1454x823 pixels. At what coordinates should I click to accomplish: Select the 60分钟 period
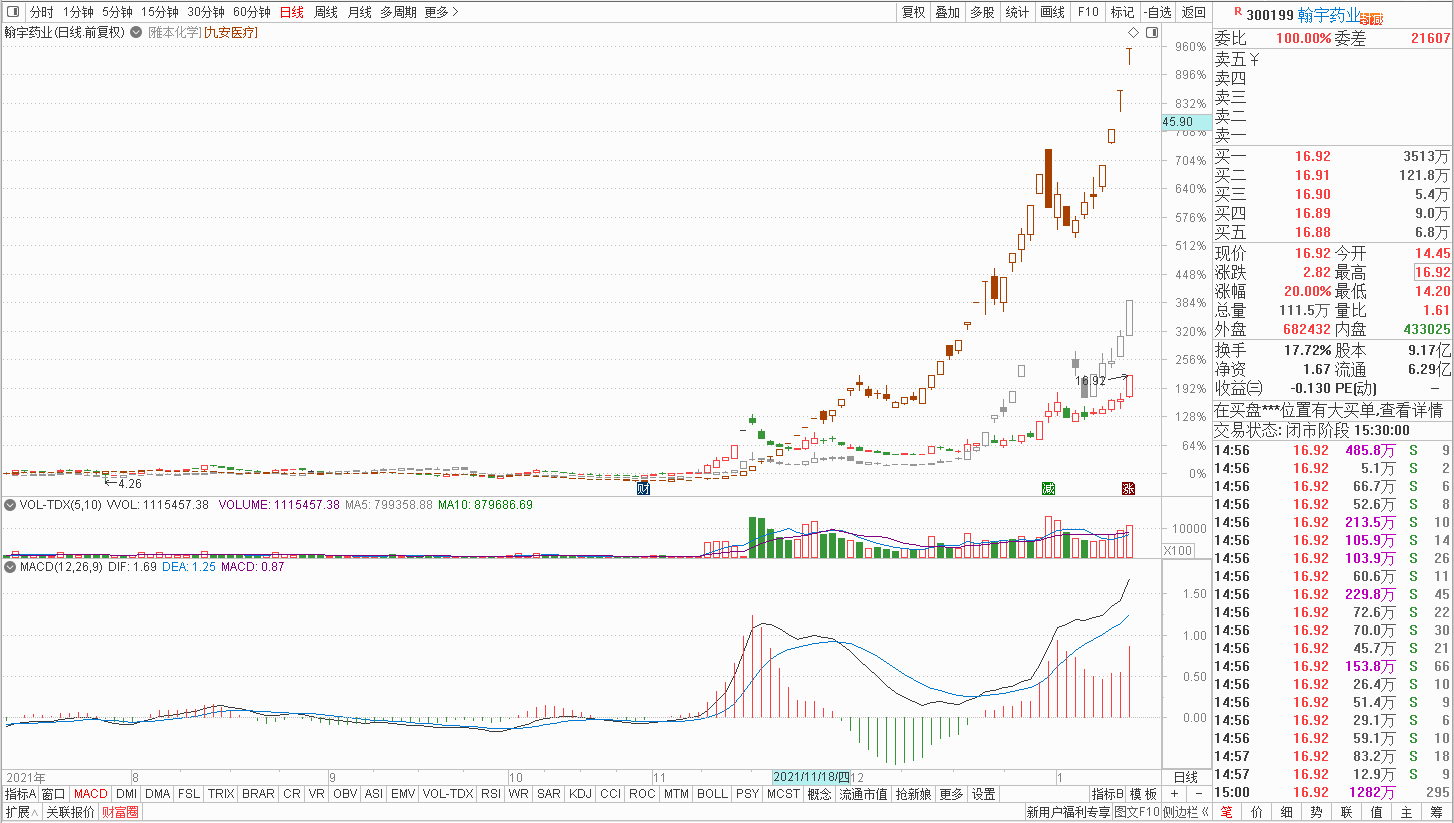point(252,12)
